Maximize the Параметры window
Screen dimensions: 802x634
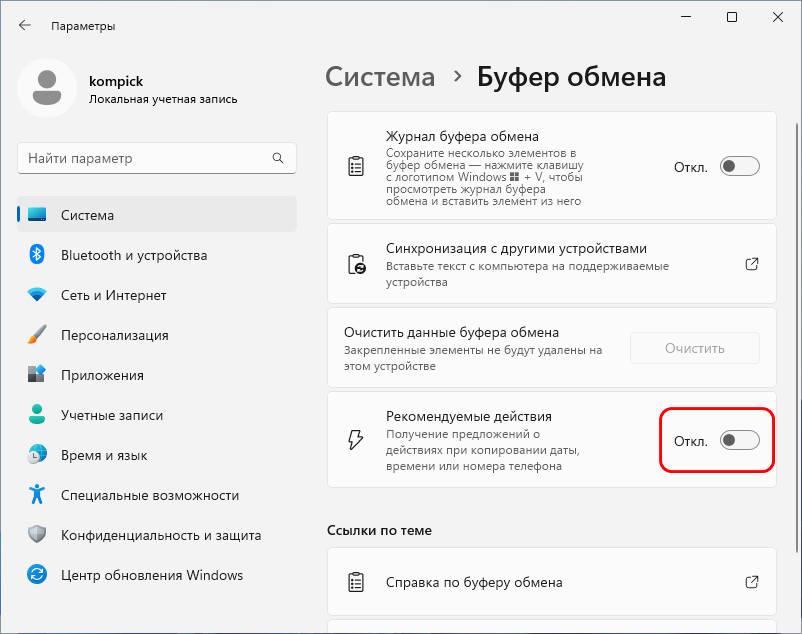point(732,17)
